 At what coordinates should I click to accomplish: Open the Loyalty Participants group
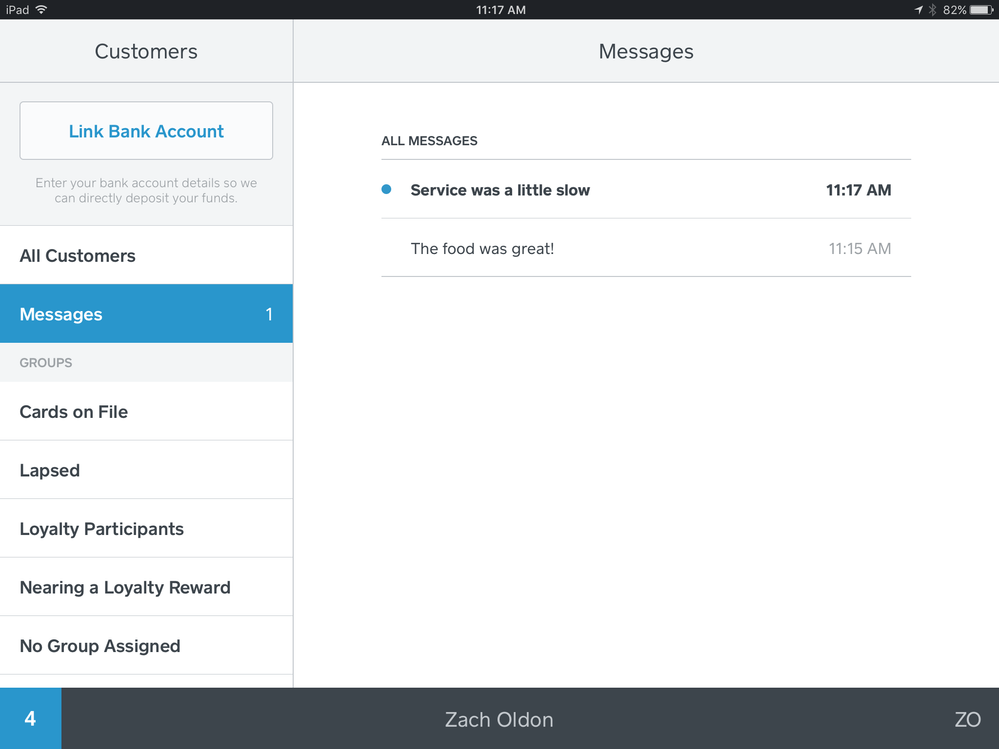tap(146, 529)
